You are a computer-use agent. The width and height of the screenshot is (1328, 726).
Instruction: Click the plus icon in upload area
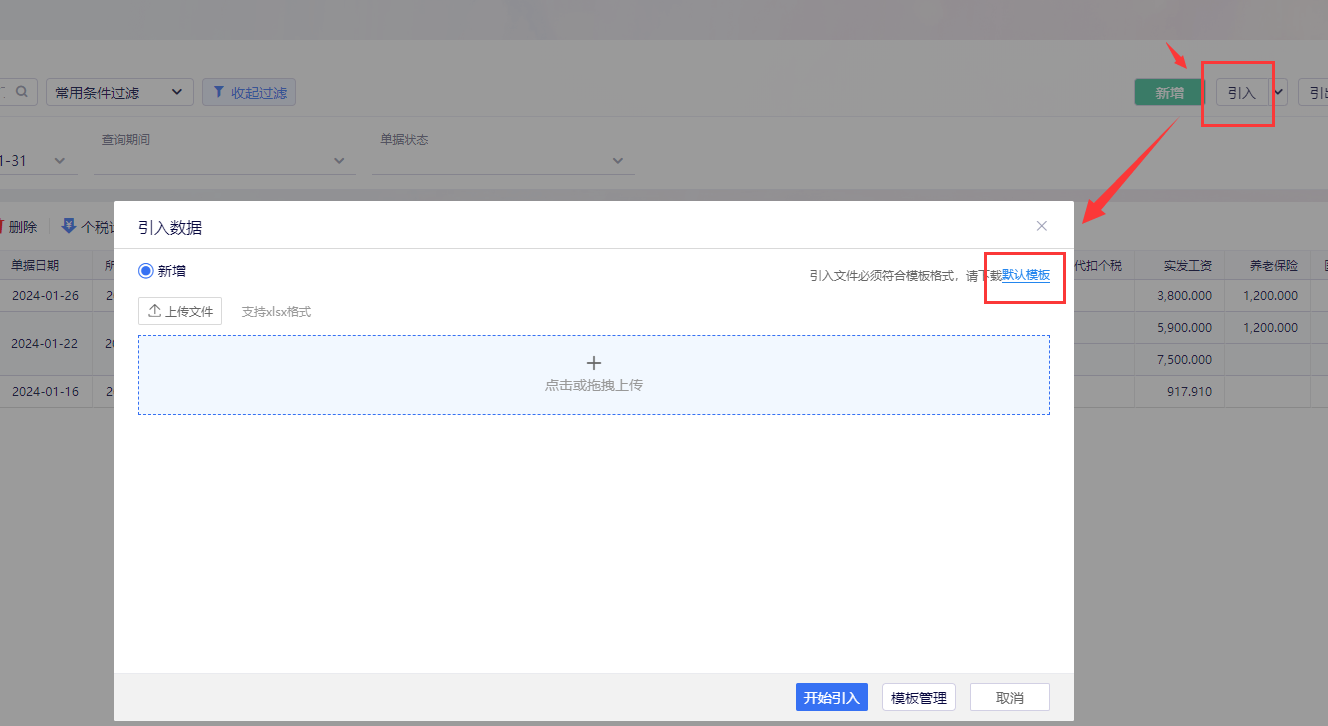pyautogui.click(x=593, y=363)
